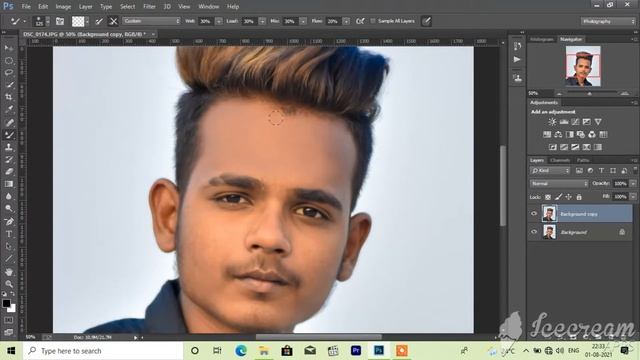Screen dimensions: 640x360
Task: Toggle lock image pixels
Action: point(558,197)
